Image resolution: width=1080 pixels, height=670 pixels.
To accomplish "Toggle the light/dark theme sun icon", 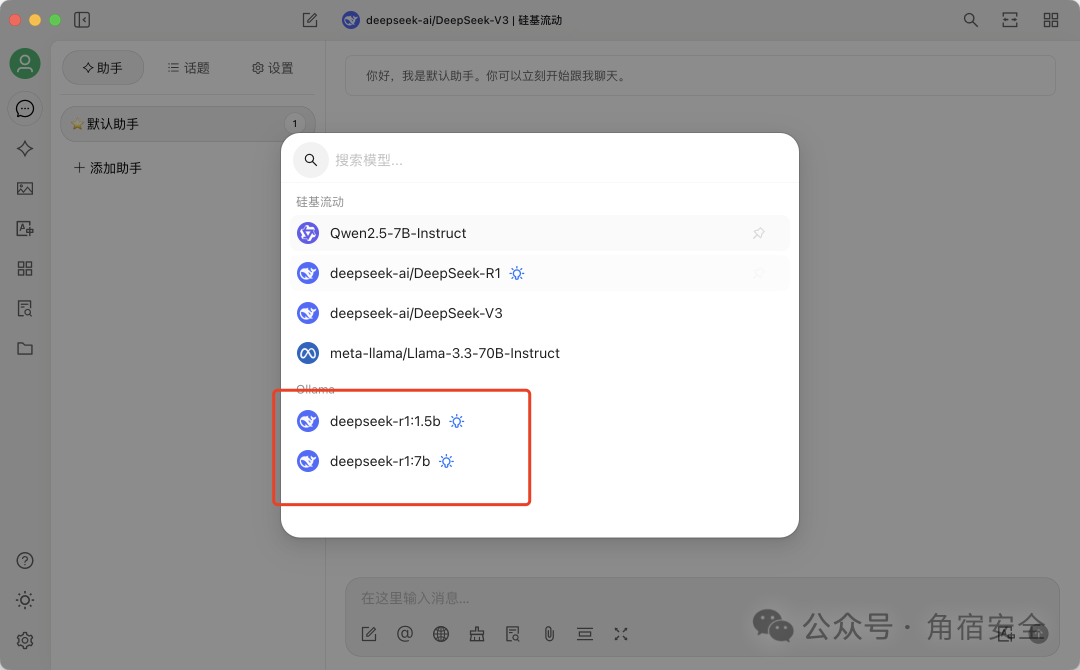I will point(25,600).
